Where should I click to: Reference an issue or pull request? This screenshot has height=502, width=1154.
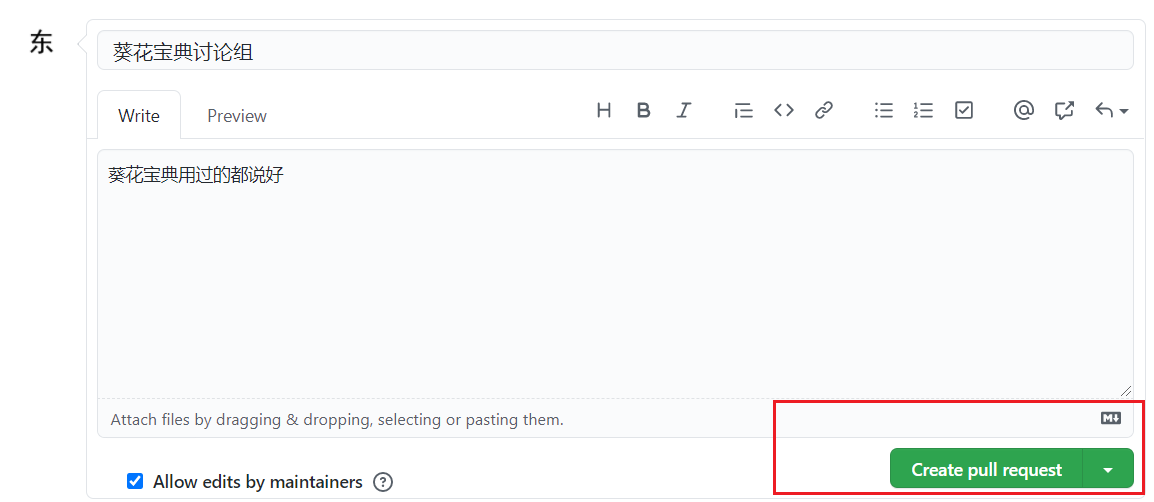[1064, 110]
